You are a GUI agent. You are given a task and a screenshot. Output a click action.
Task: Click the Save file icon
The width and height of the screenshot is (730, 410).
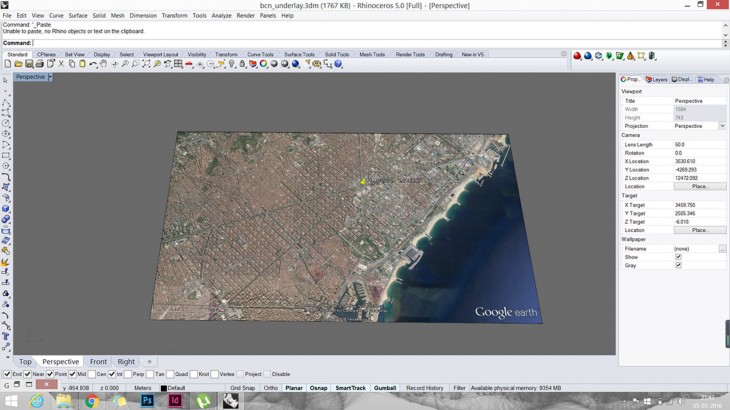[29, 64]
